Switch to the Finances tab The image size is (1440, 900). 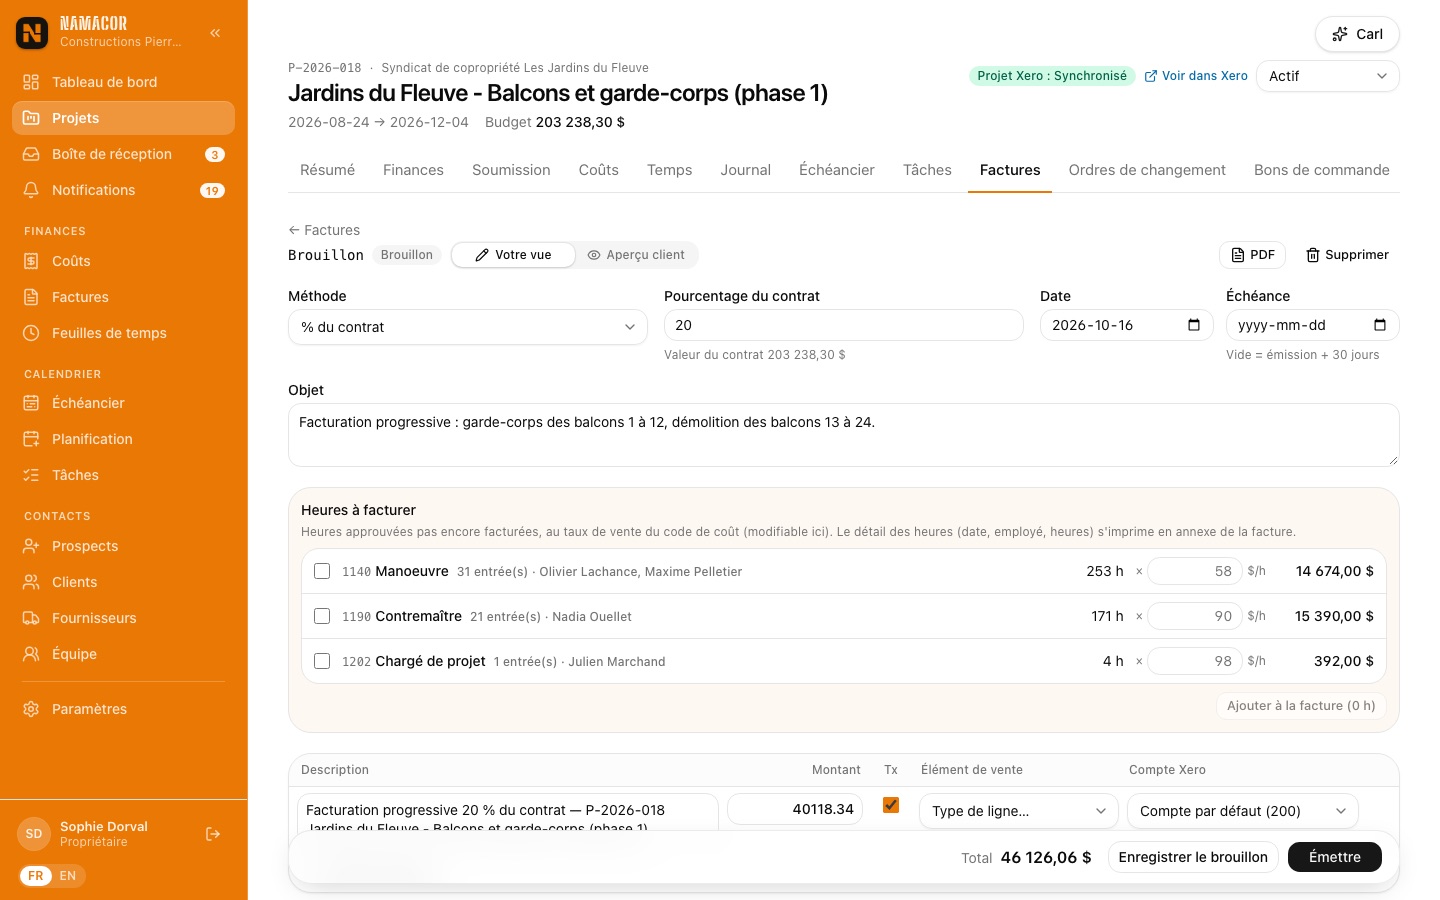[x=413, y=170]
